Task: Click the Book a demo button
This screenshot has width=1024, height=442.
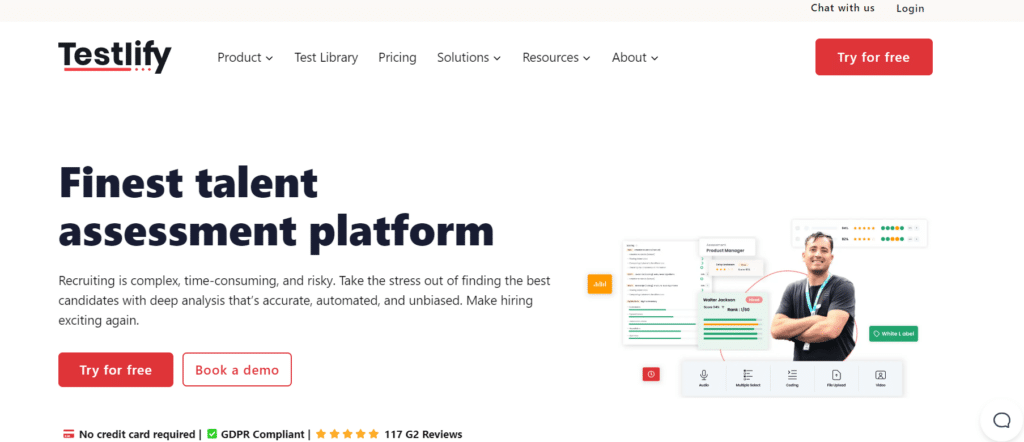Action: tap(237, 370)
